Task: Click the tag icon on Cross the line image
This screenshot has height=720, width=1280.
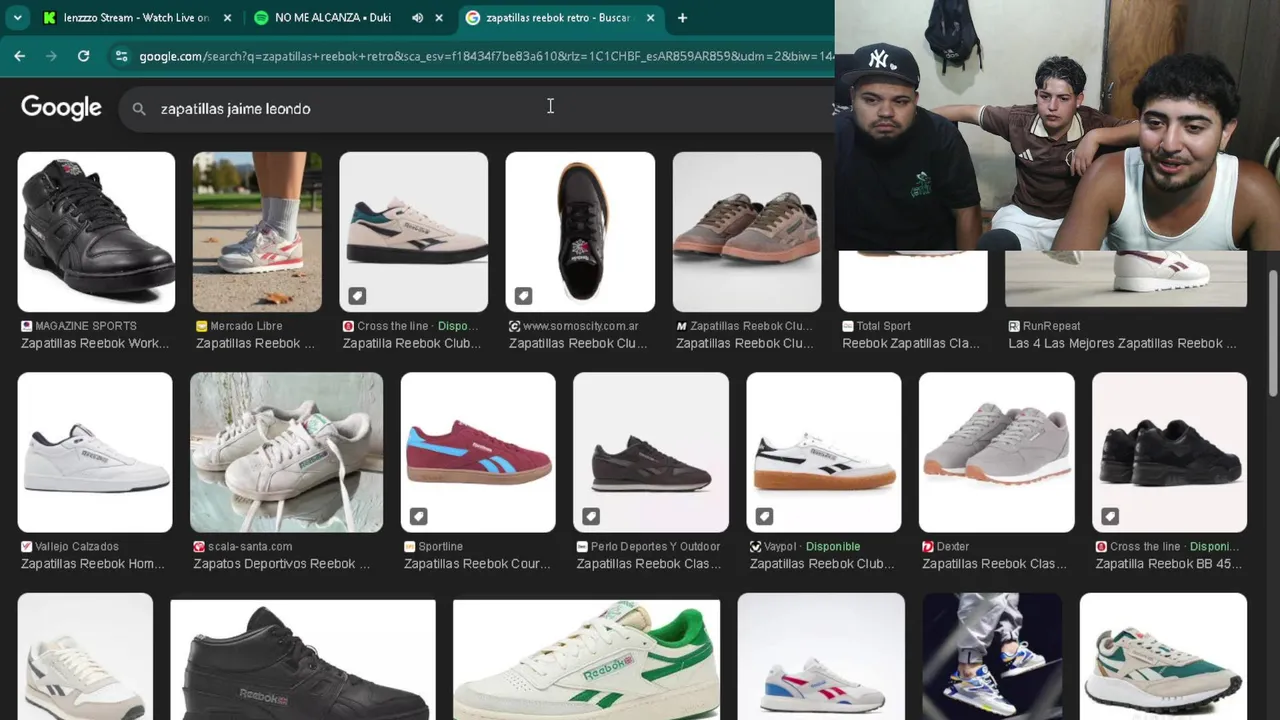Action: [x=357, y=296]
